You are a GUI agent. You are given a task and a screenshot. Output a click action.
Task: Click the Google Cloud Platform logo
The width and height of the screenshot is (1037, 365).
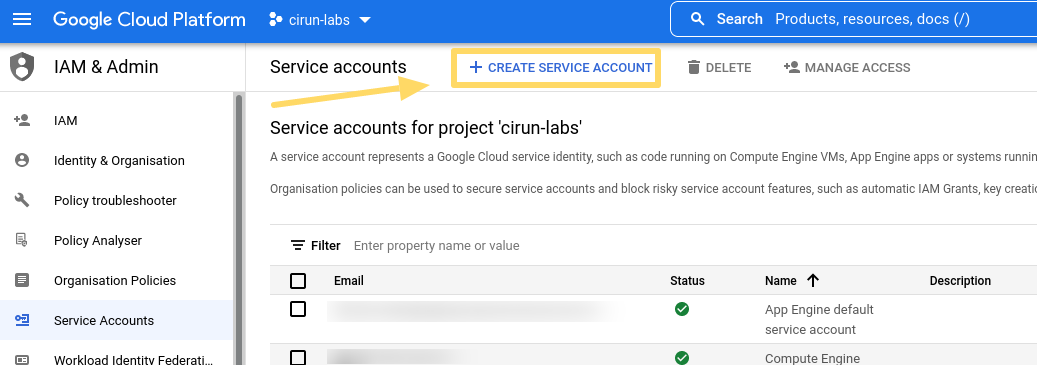point(149,20)
